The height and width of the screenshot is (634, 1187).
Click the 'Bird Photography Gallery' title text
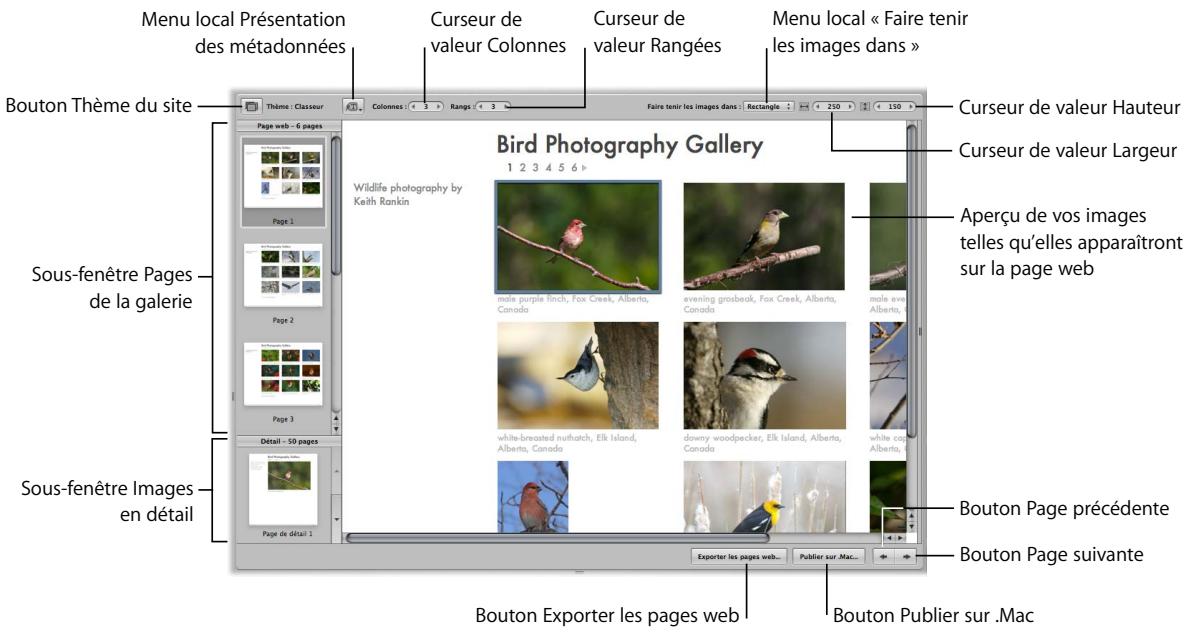pos(630,145)
